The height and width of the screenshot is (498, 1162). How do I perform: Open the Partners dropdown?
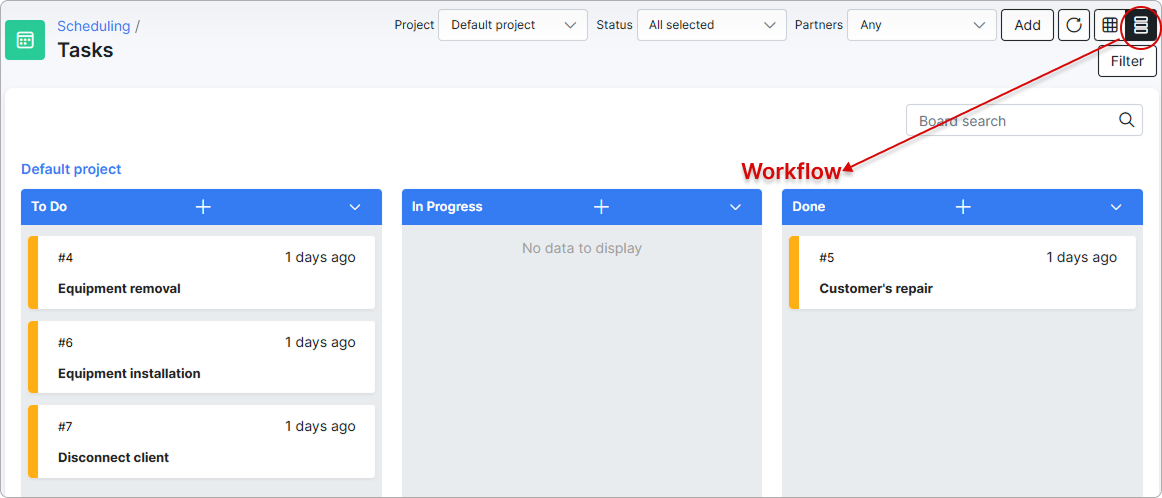point(922,25)
